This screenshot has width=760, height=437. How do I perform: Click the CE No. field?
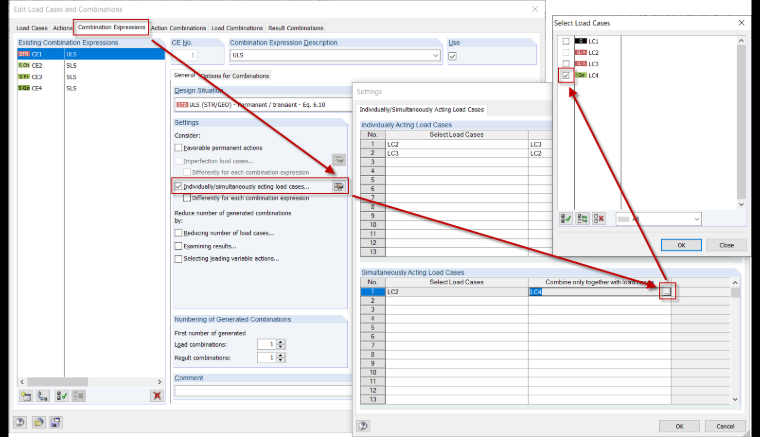[x=185, y=55]
